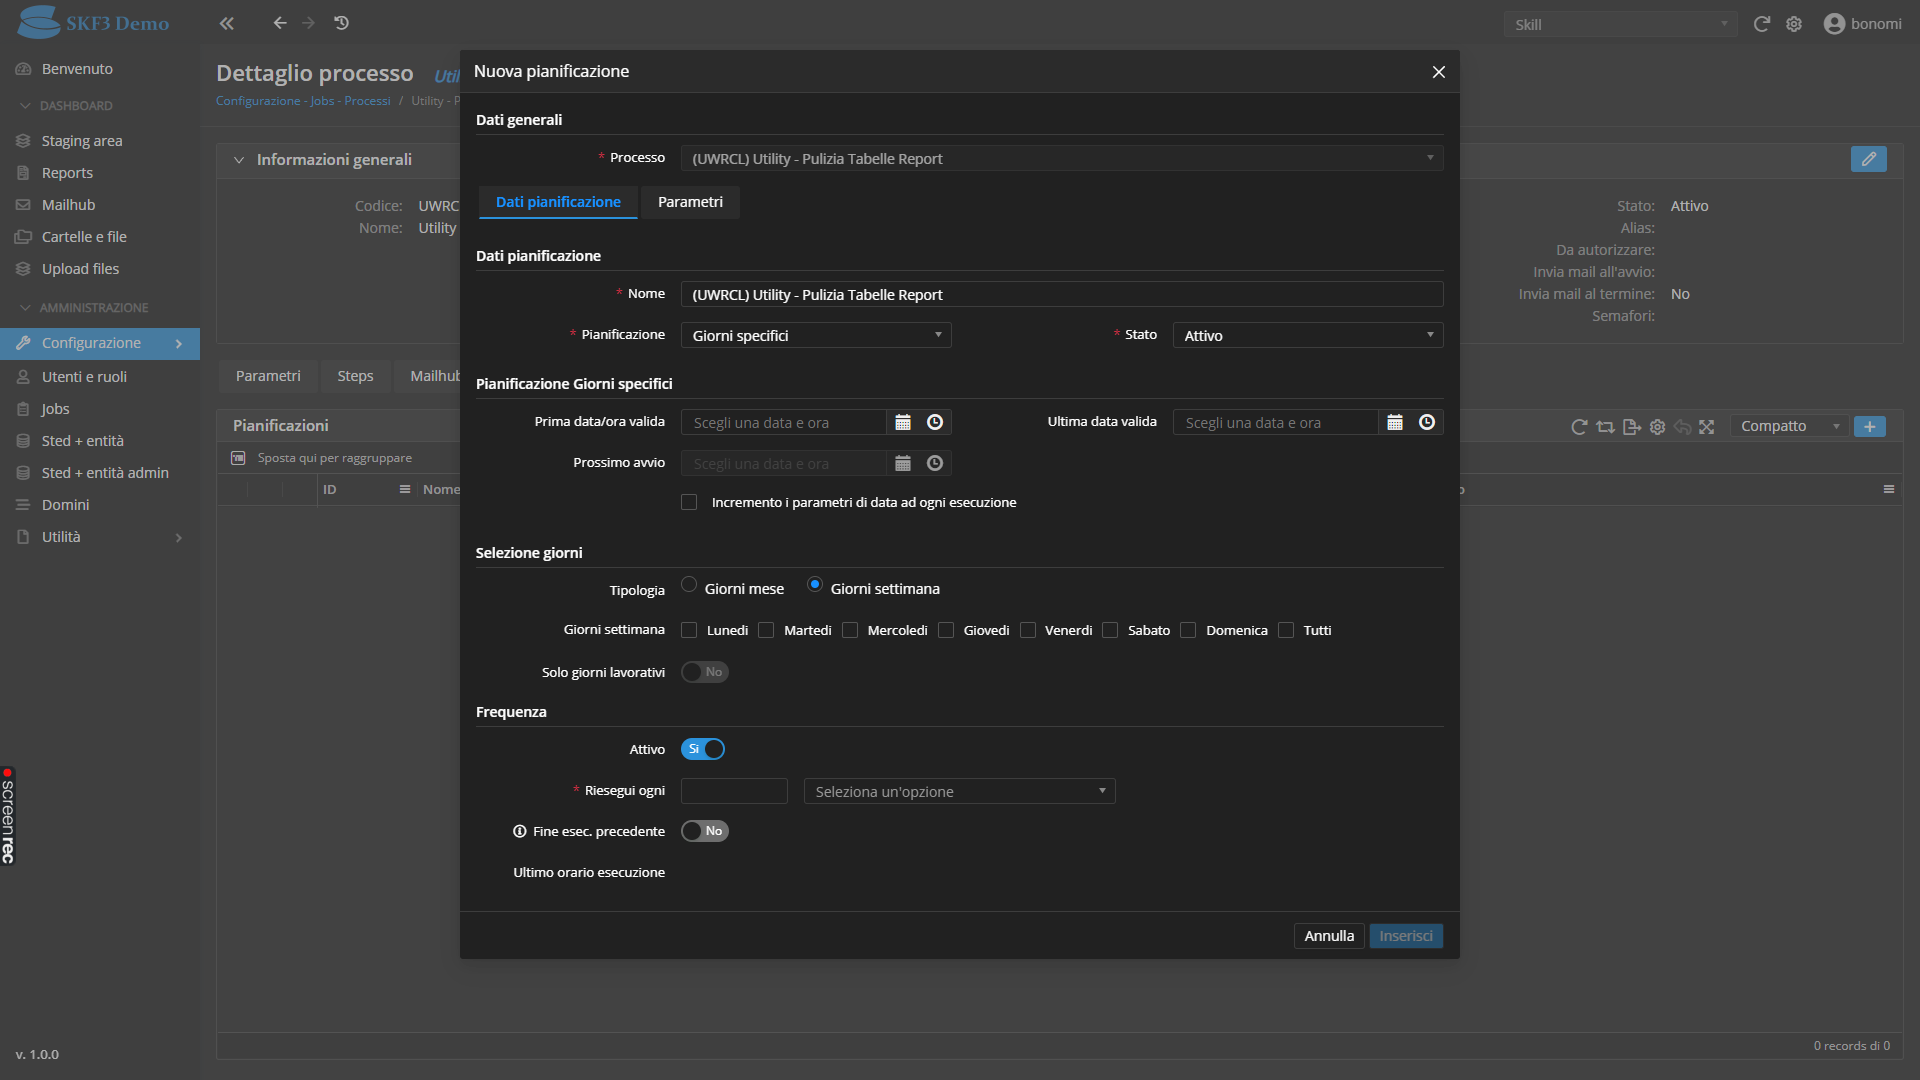This screenshot has height=1080, width=1920.
Task: Check the Mercoledì checkbox
Action: pos(850,630)
